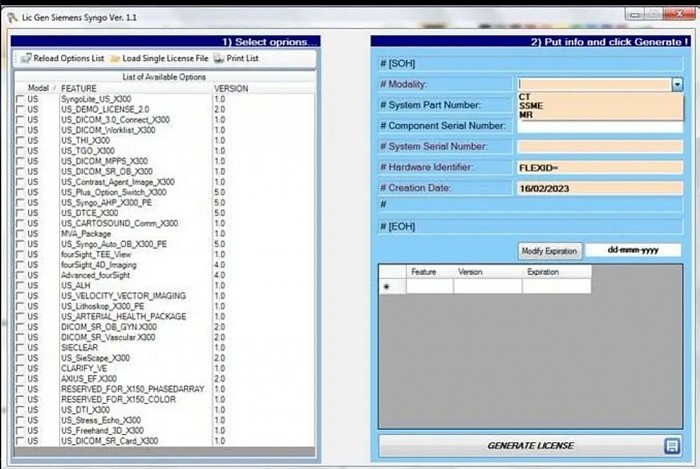Click the FEATURE column header
Viewport: 700px width, 469px height.
[x=79, y=88]
